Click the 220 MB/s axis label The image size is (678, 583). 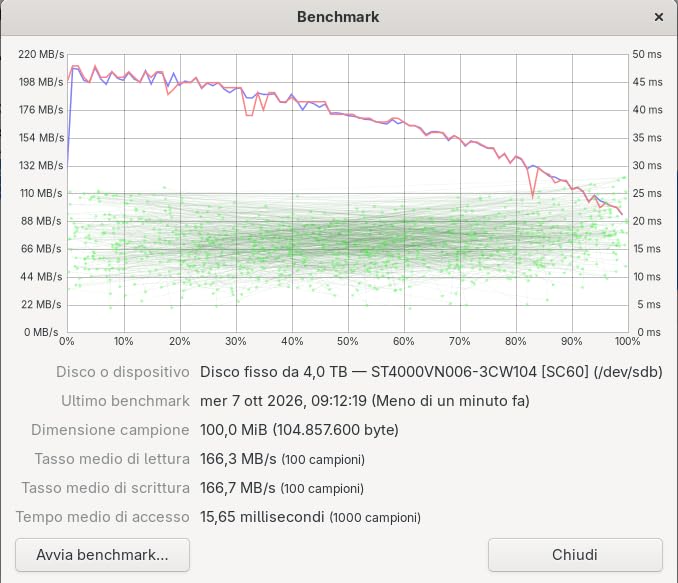tap(41, 54)
